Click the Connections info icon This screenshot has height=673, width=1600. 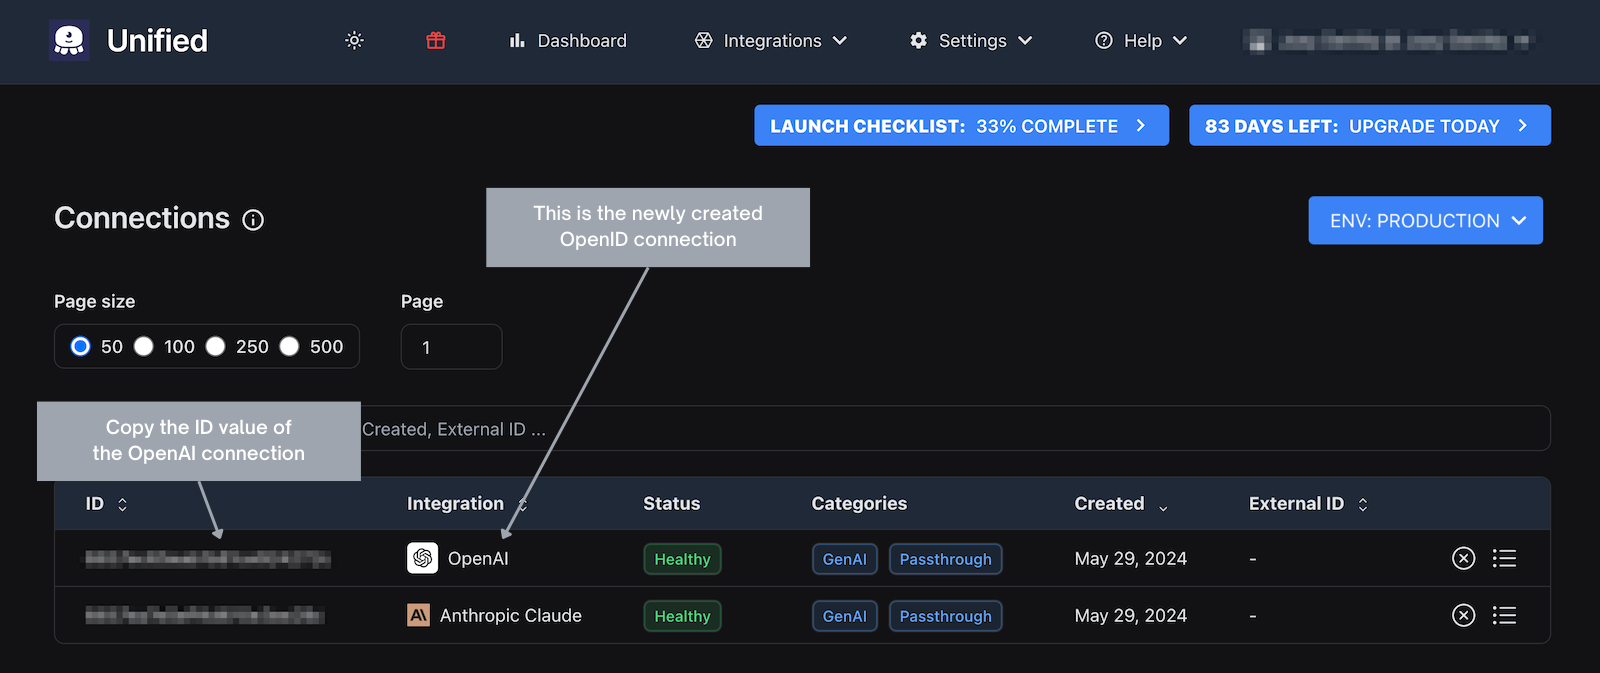(x=253, y=220)
